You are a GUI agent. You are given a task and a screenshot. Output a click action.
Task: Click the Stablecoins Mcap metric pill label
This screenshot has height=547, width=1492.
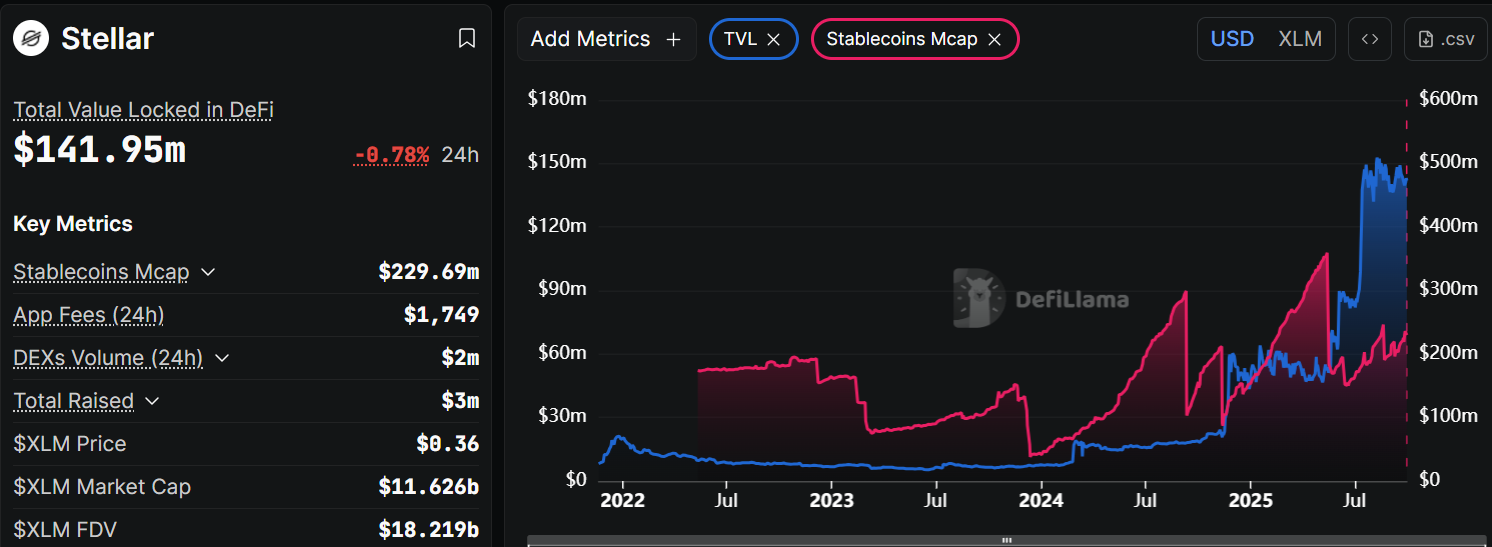pyautogui.click(x=901, y=39)
